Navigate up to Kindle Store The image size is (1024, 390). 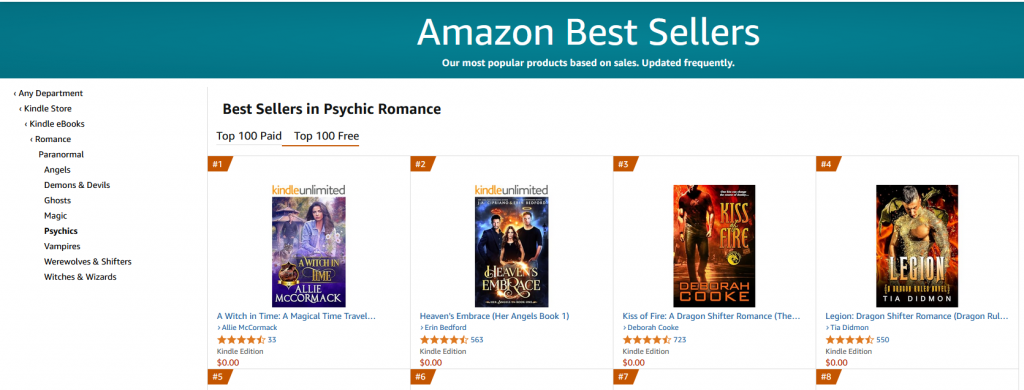click(x=45, y=108)
